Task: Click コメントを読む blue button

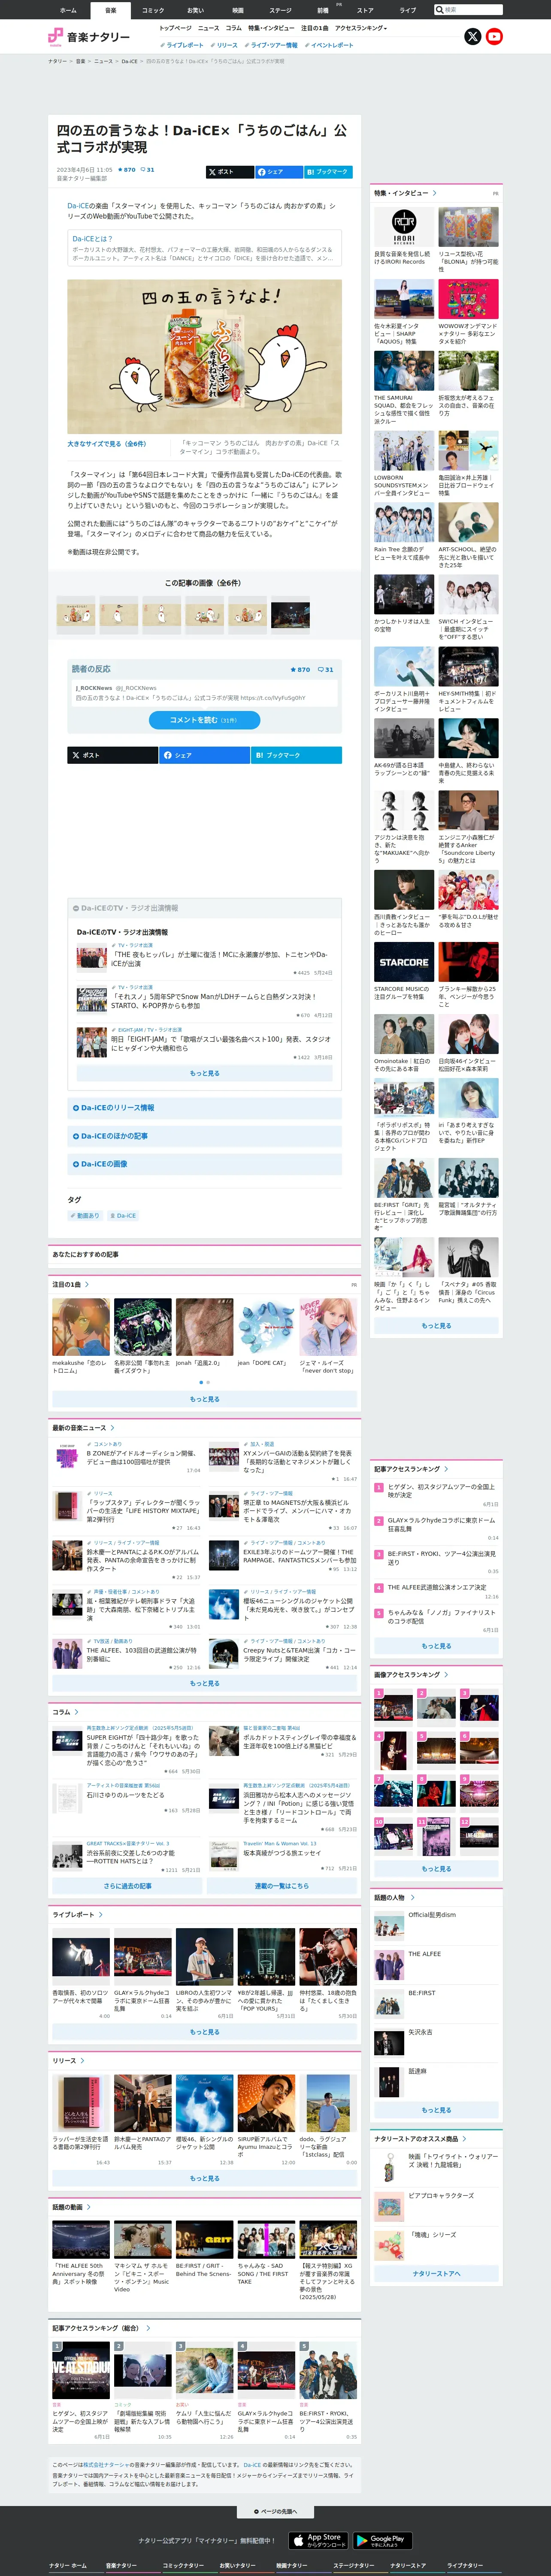Action: click(x=204, y=720)
